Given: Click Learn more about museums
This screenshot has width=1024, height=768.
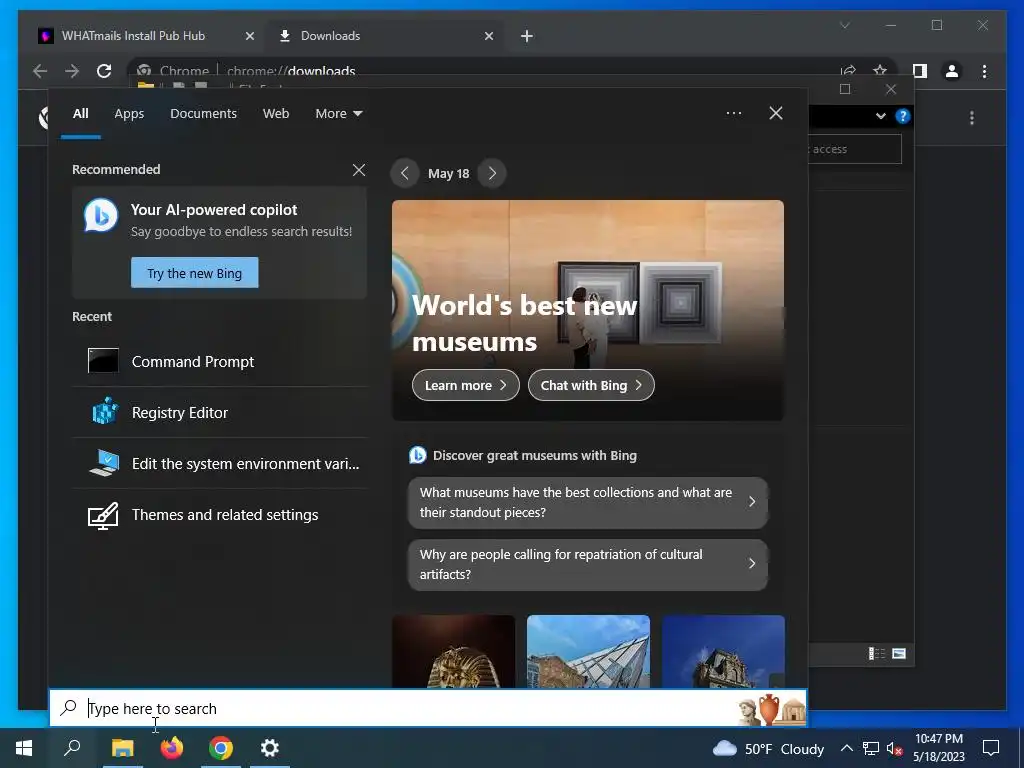Looking at the screenshot, I should [465, 385].
